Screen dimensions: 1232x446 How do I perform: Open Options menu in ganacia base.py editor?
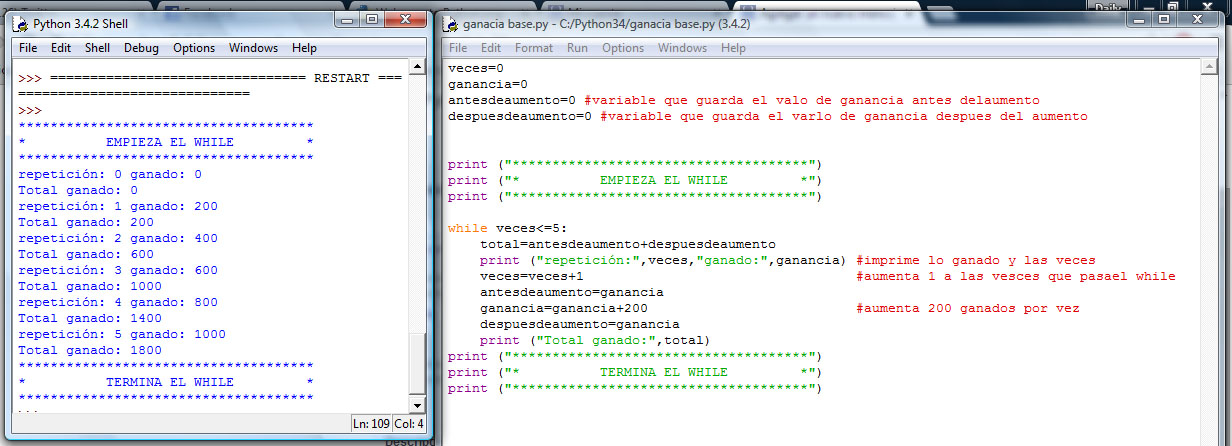623,48
